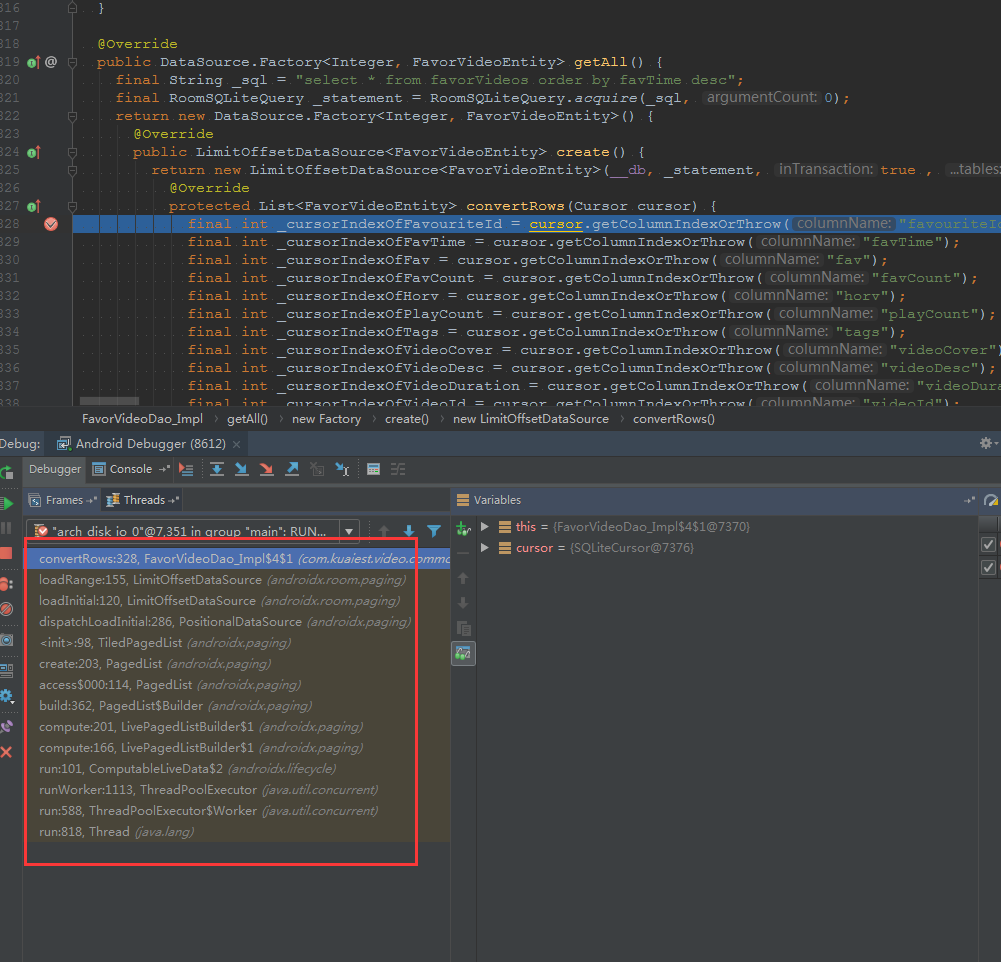
Task: Click FavorVideoDao_Impl breadcrumb
Action: click(142, 419)
